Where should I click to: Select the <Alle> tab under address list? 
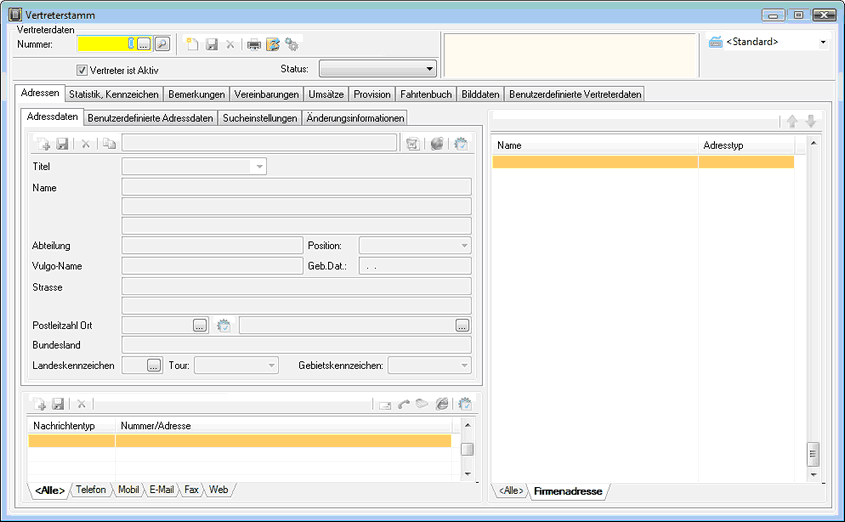510,491
